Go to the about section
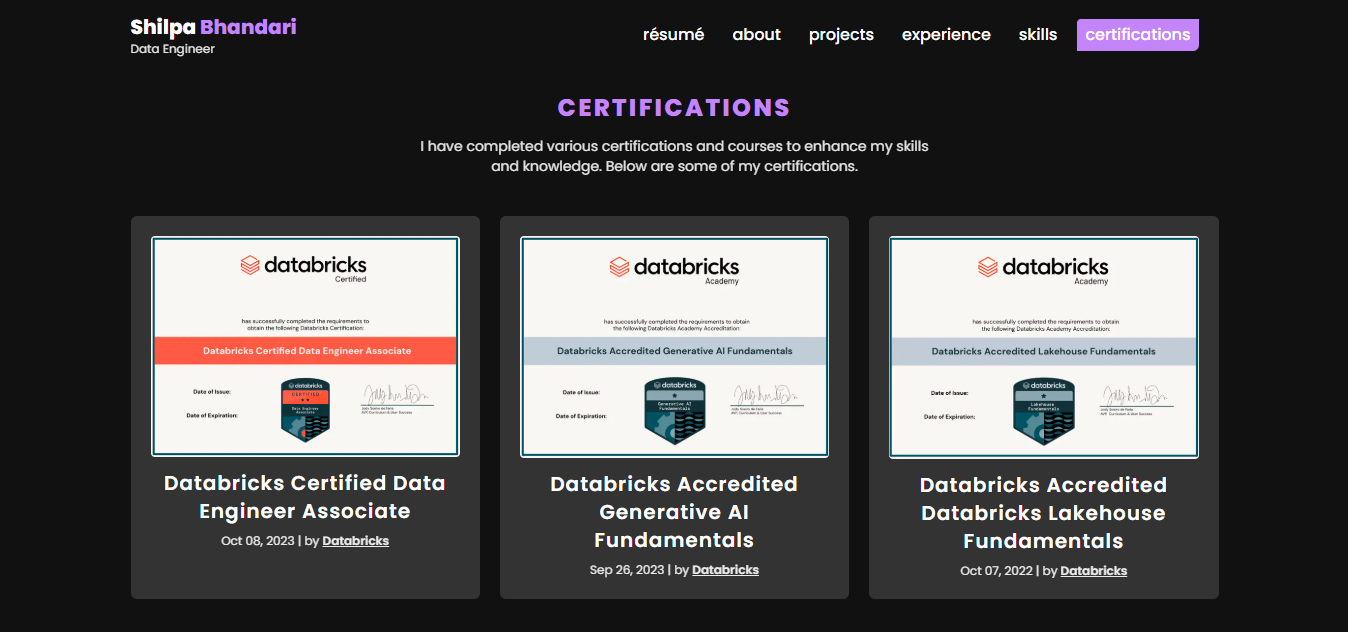 click(756, 34)
